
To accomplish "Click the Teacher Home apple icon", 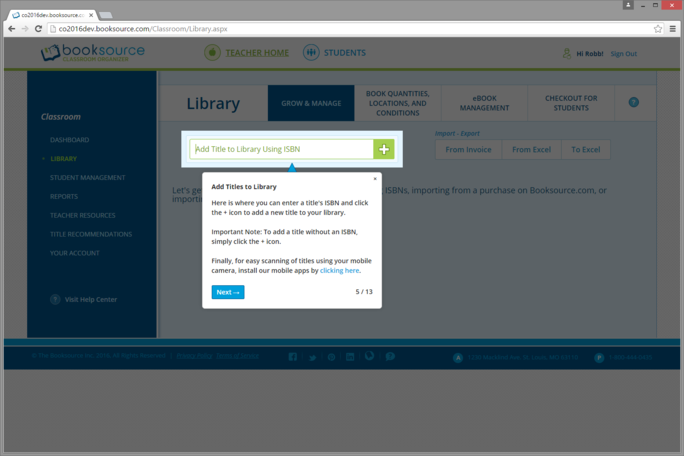I will click(x=212, y=52).
